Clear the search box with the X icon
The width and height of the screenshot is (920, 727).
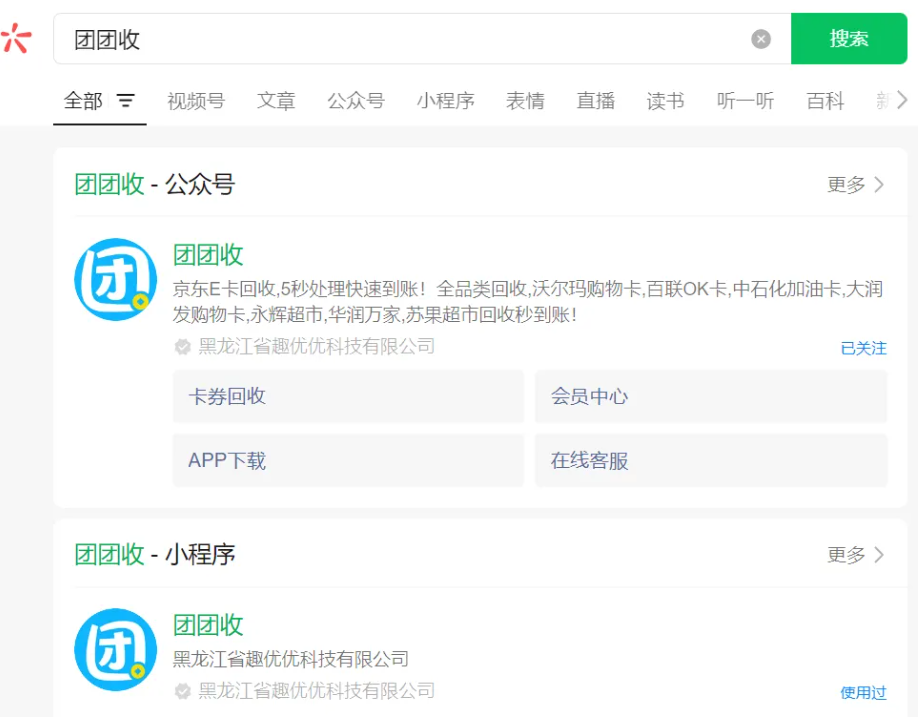761,39
